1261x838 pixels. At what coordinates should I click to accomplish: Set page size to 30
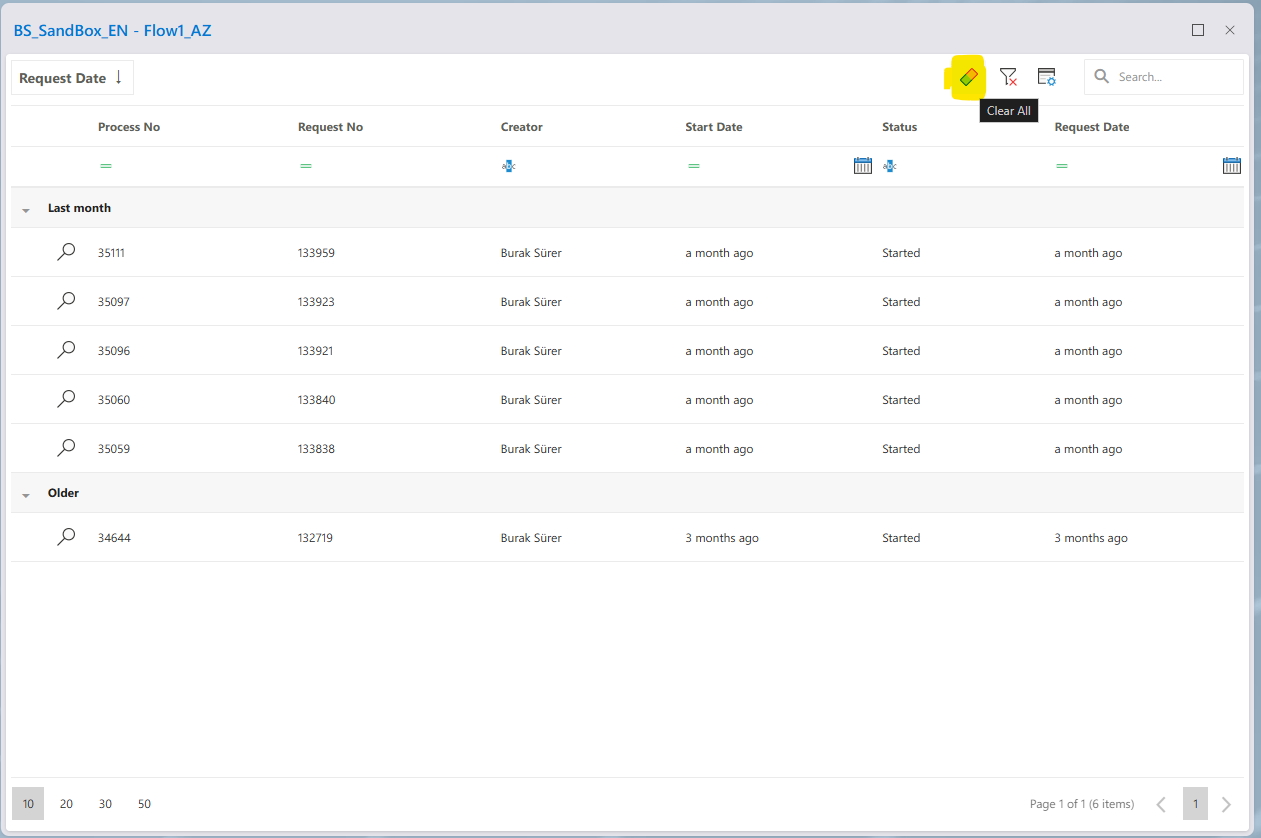[105, 804]
